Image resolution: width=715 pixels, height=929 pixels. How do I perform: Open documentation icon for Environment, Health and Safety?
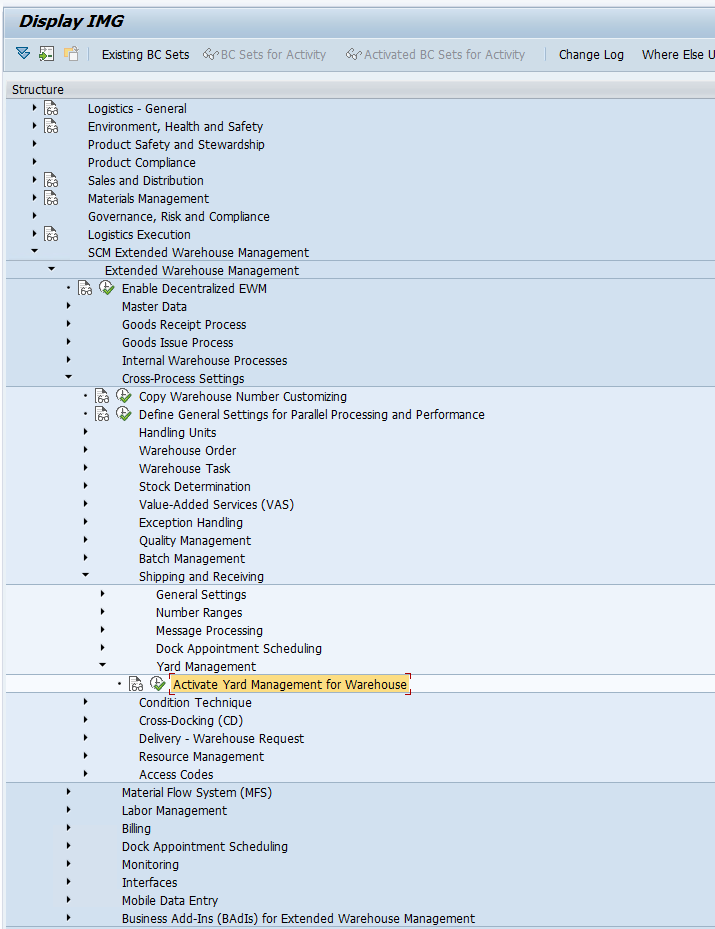[x=52, y=126]
